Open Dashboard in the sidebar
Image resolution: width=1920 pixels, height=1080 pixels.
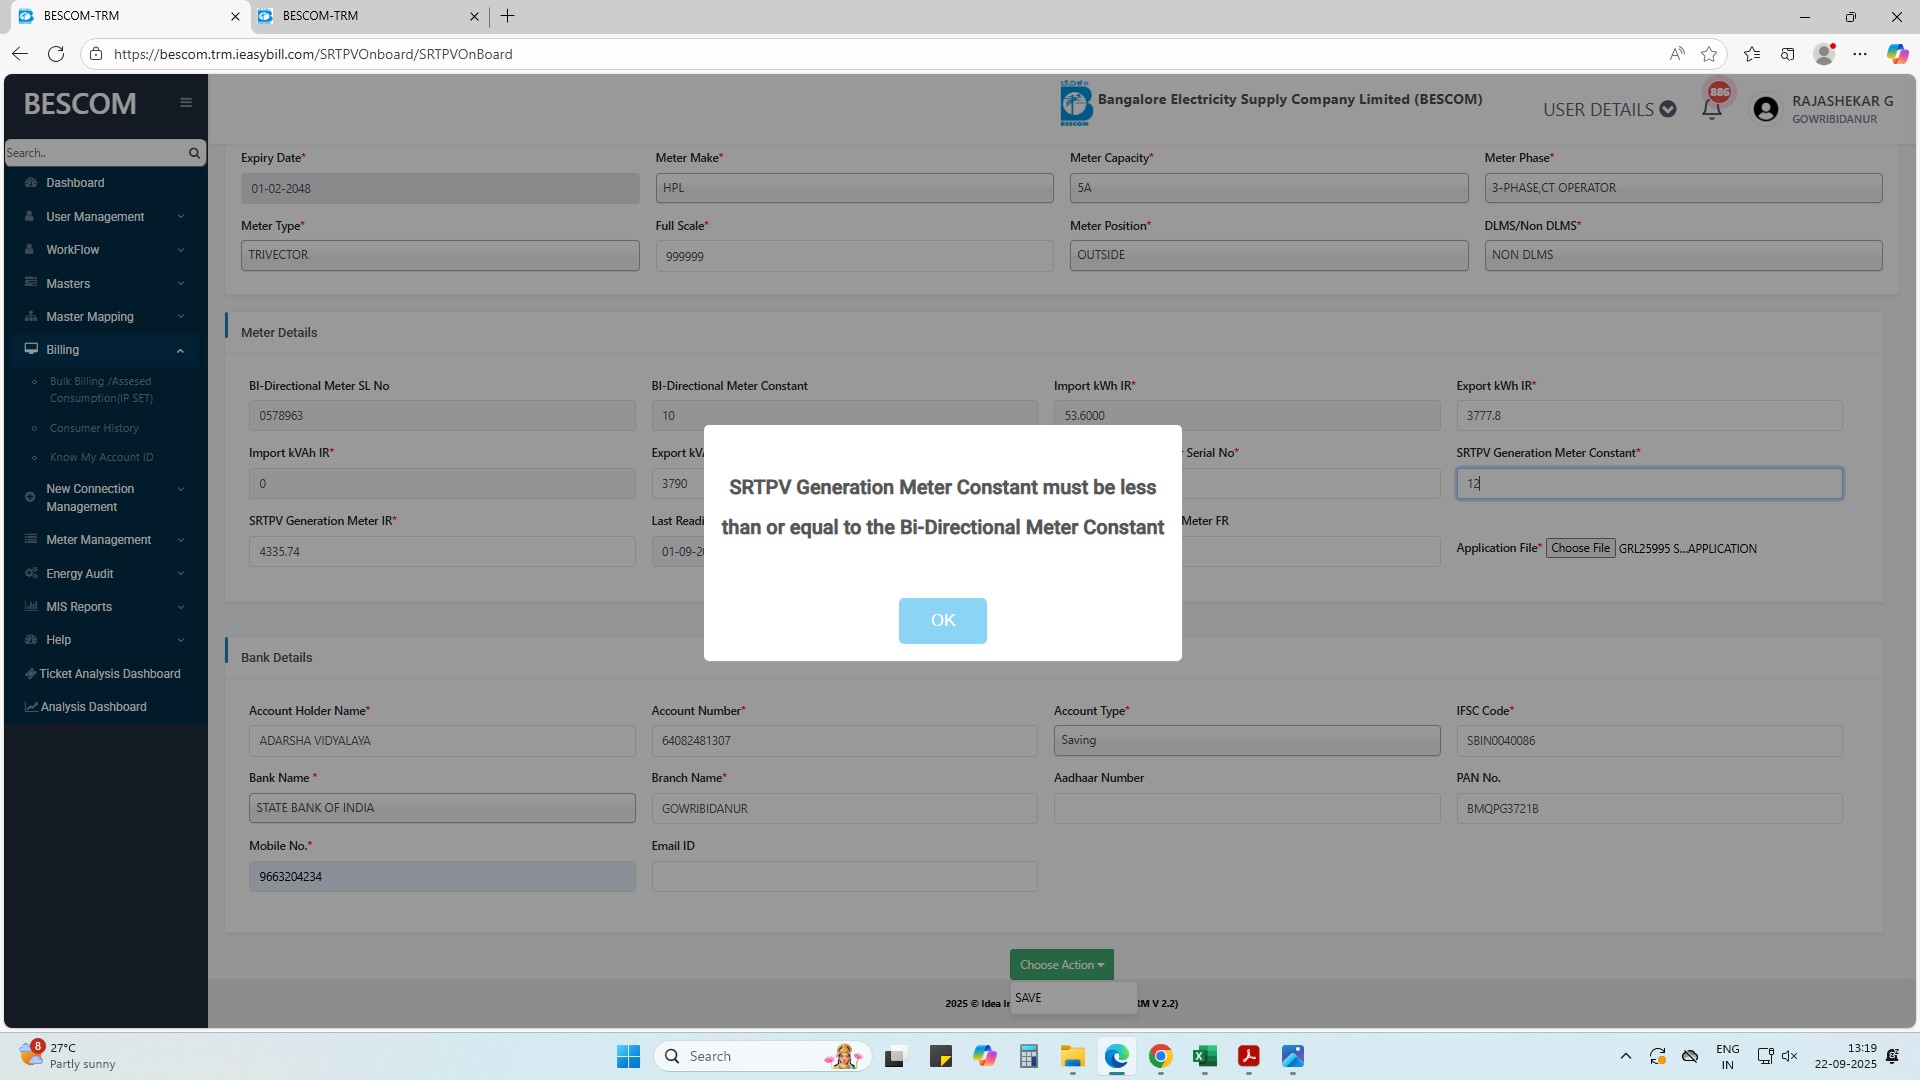click(x=75, y=183)
